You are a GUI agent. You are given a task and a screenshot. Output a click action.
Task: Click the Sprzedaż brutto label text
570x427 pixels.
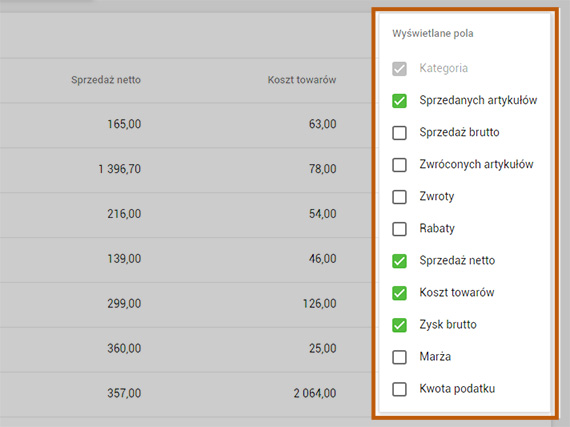(x=459, y=132)
